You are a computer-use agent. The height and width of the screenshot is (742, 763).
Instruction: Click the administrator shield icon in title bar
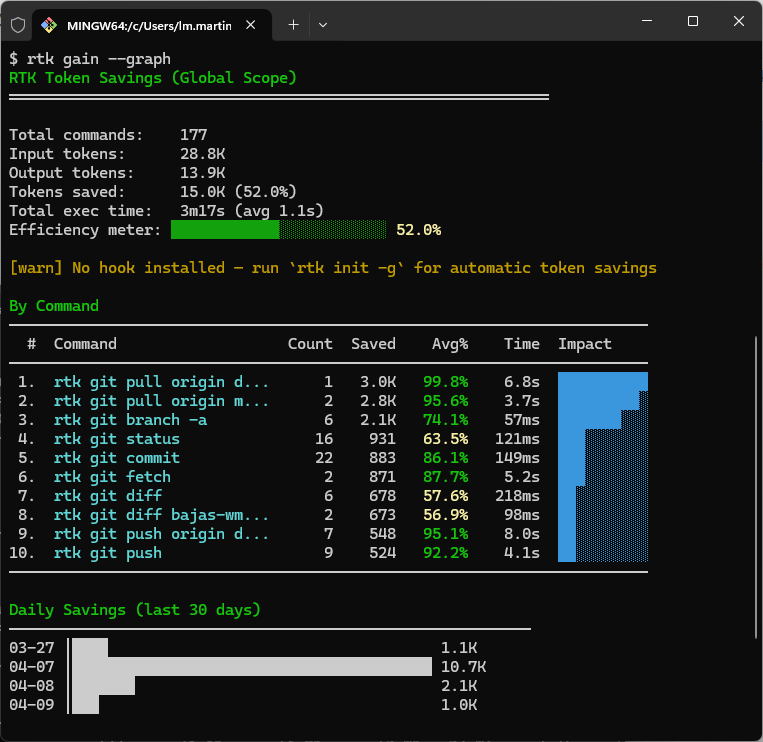(x=17, y=24)
